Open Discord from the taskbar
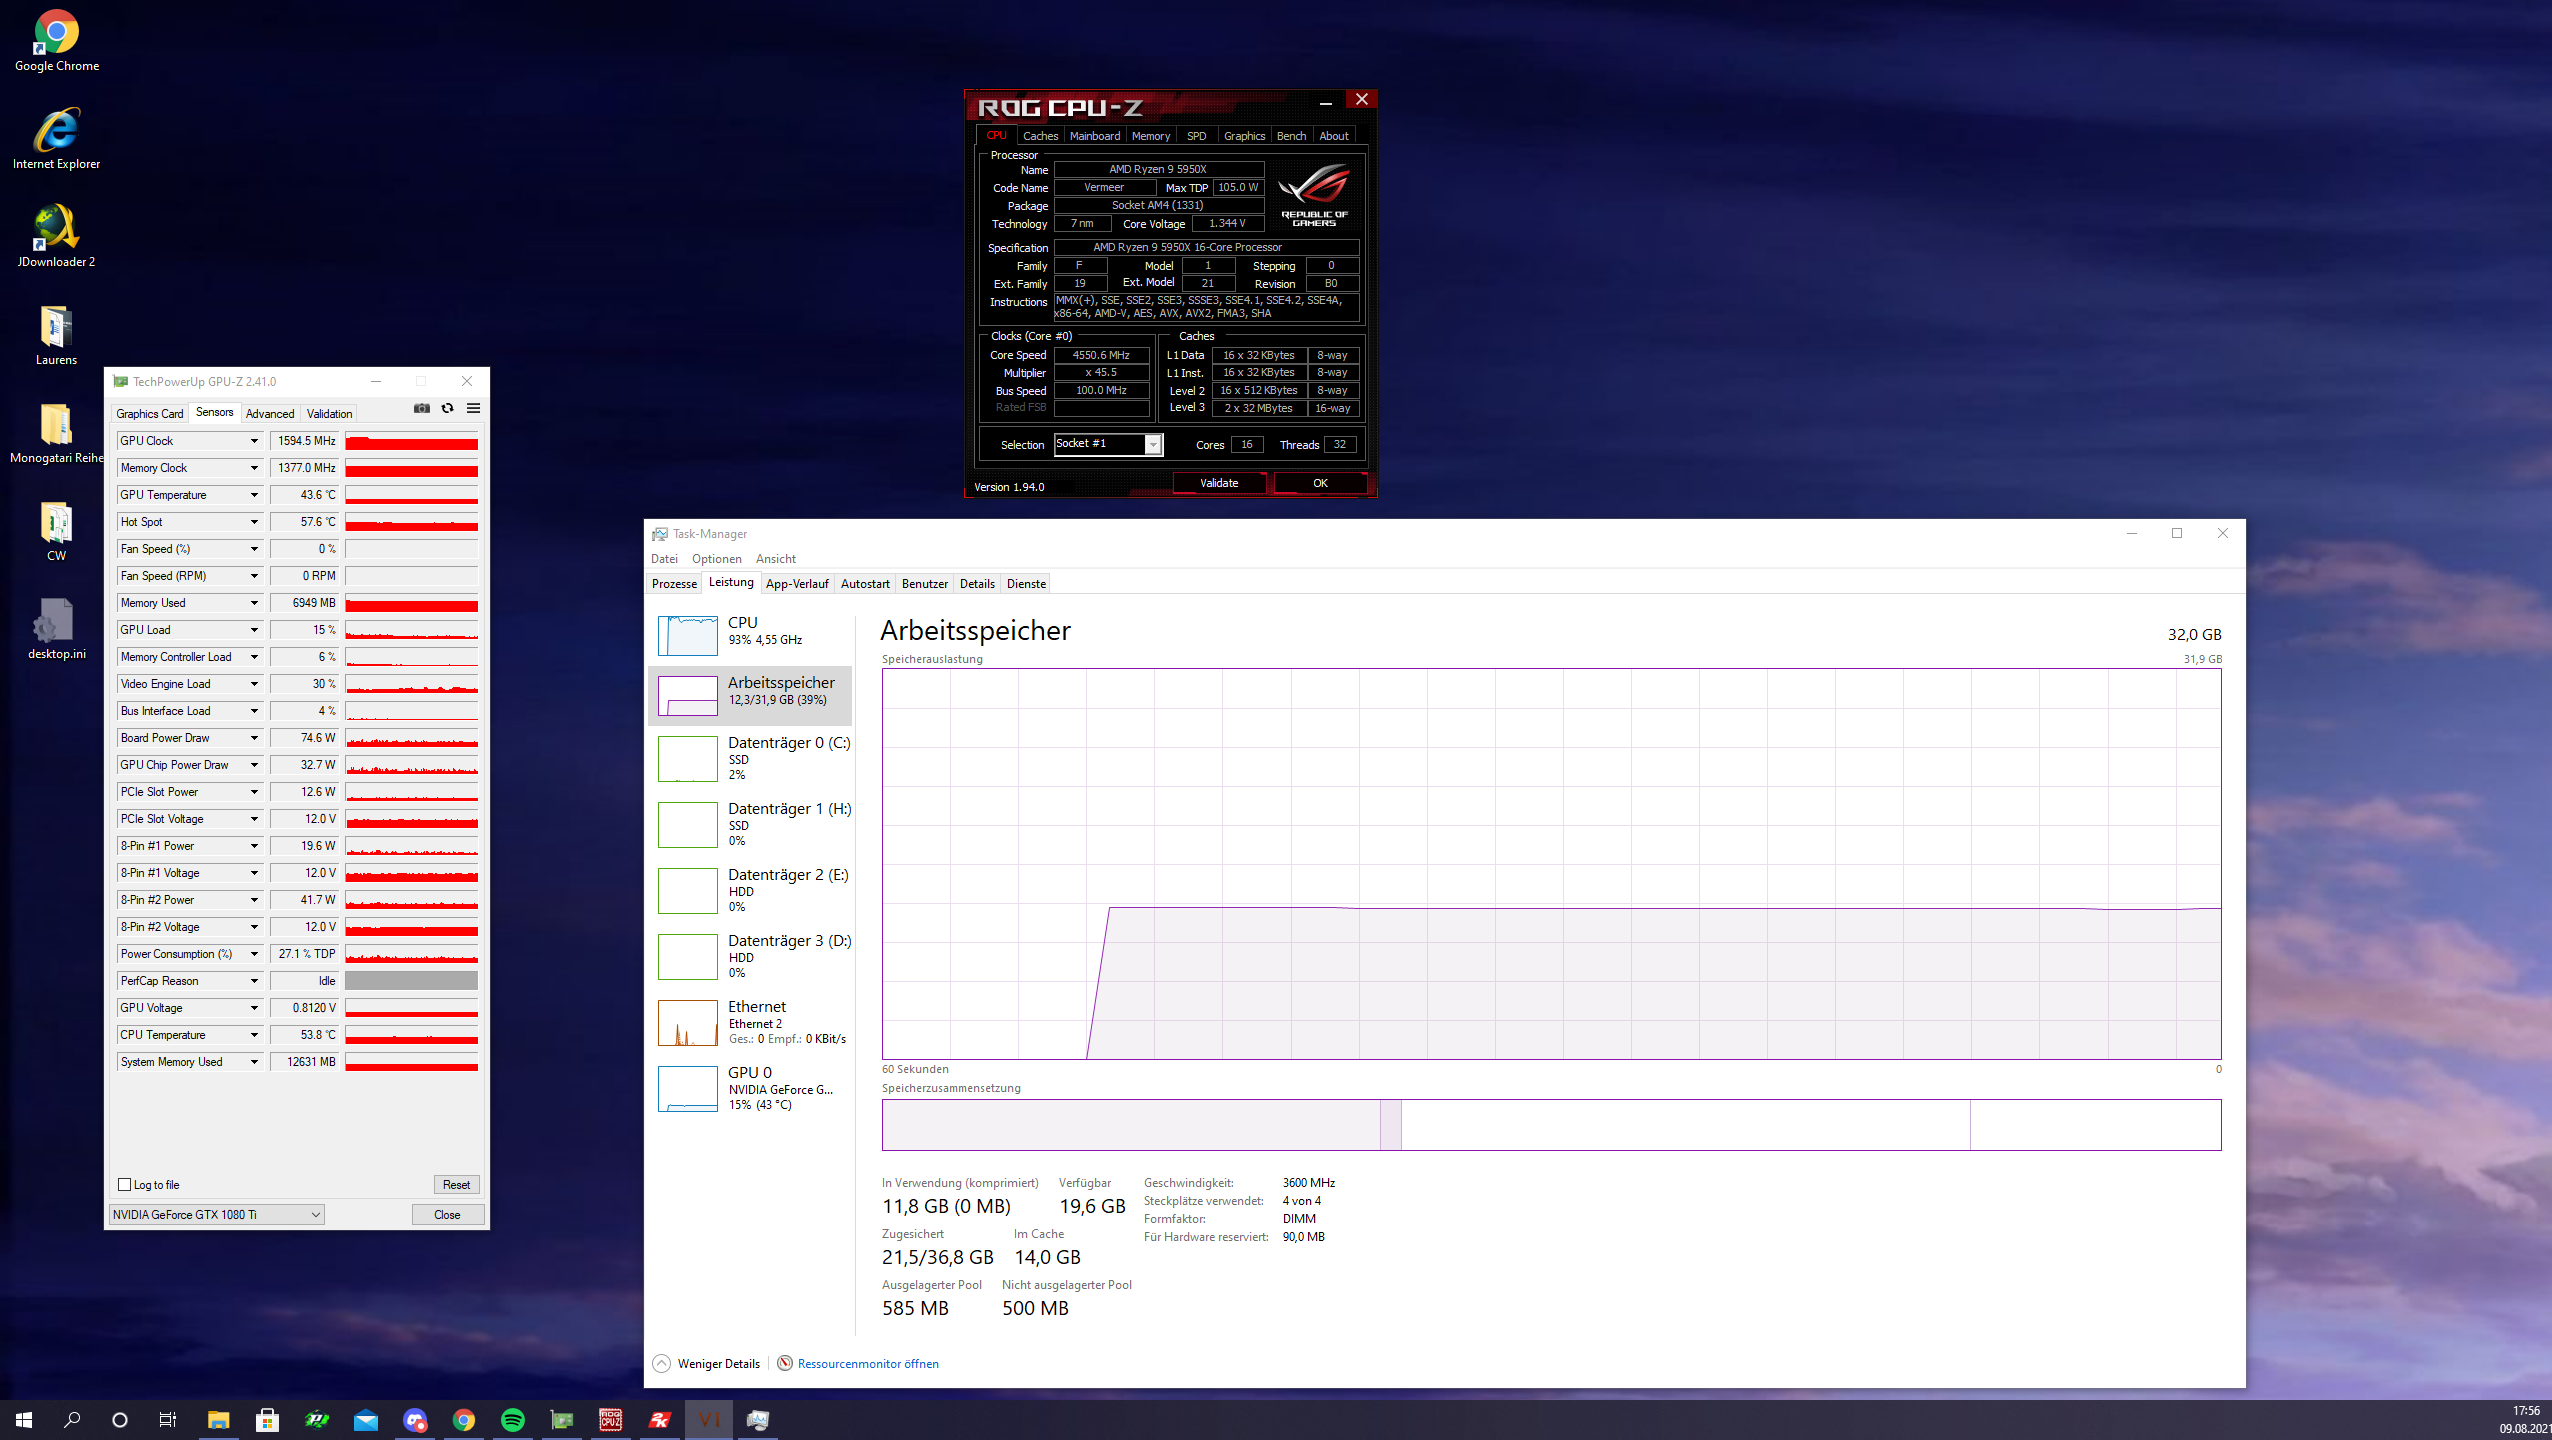The image size is (2552, 1440). [415, 1420]
